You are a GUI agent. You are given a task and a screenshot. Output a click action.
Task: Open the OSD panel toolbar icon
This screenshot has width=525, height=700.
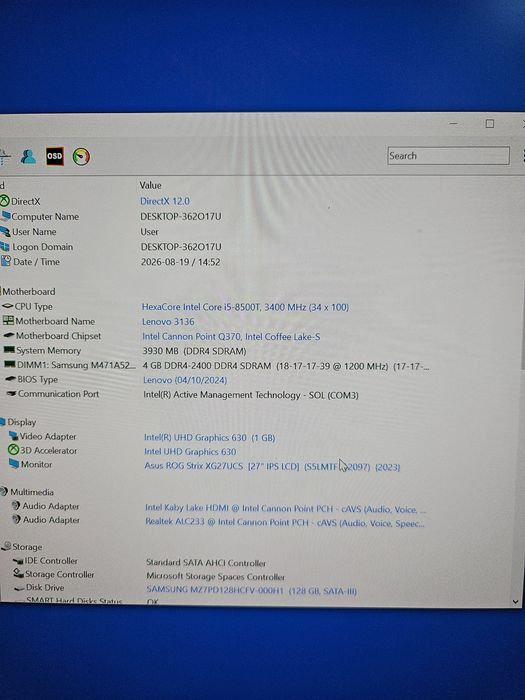55,156
